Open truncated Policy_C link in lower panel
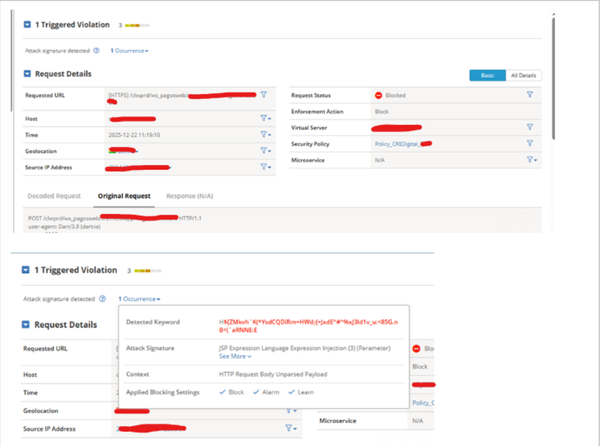 [x=423, y=403]
